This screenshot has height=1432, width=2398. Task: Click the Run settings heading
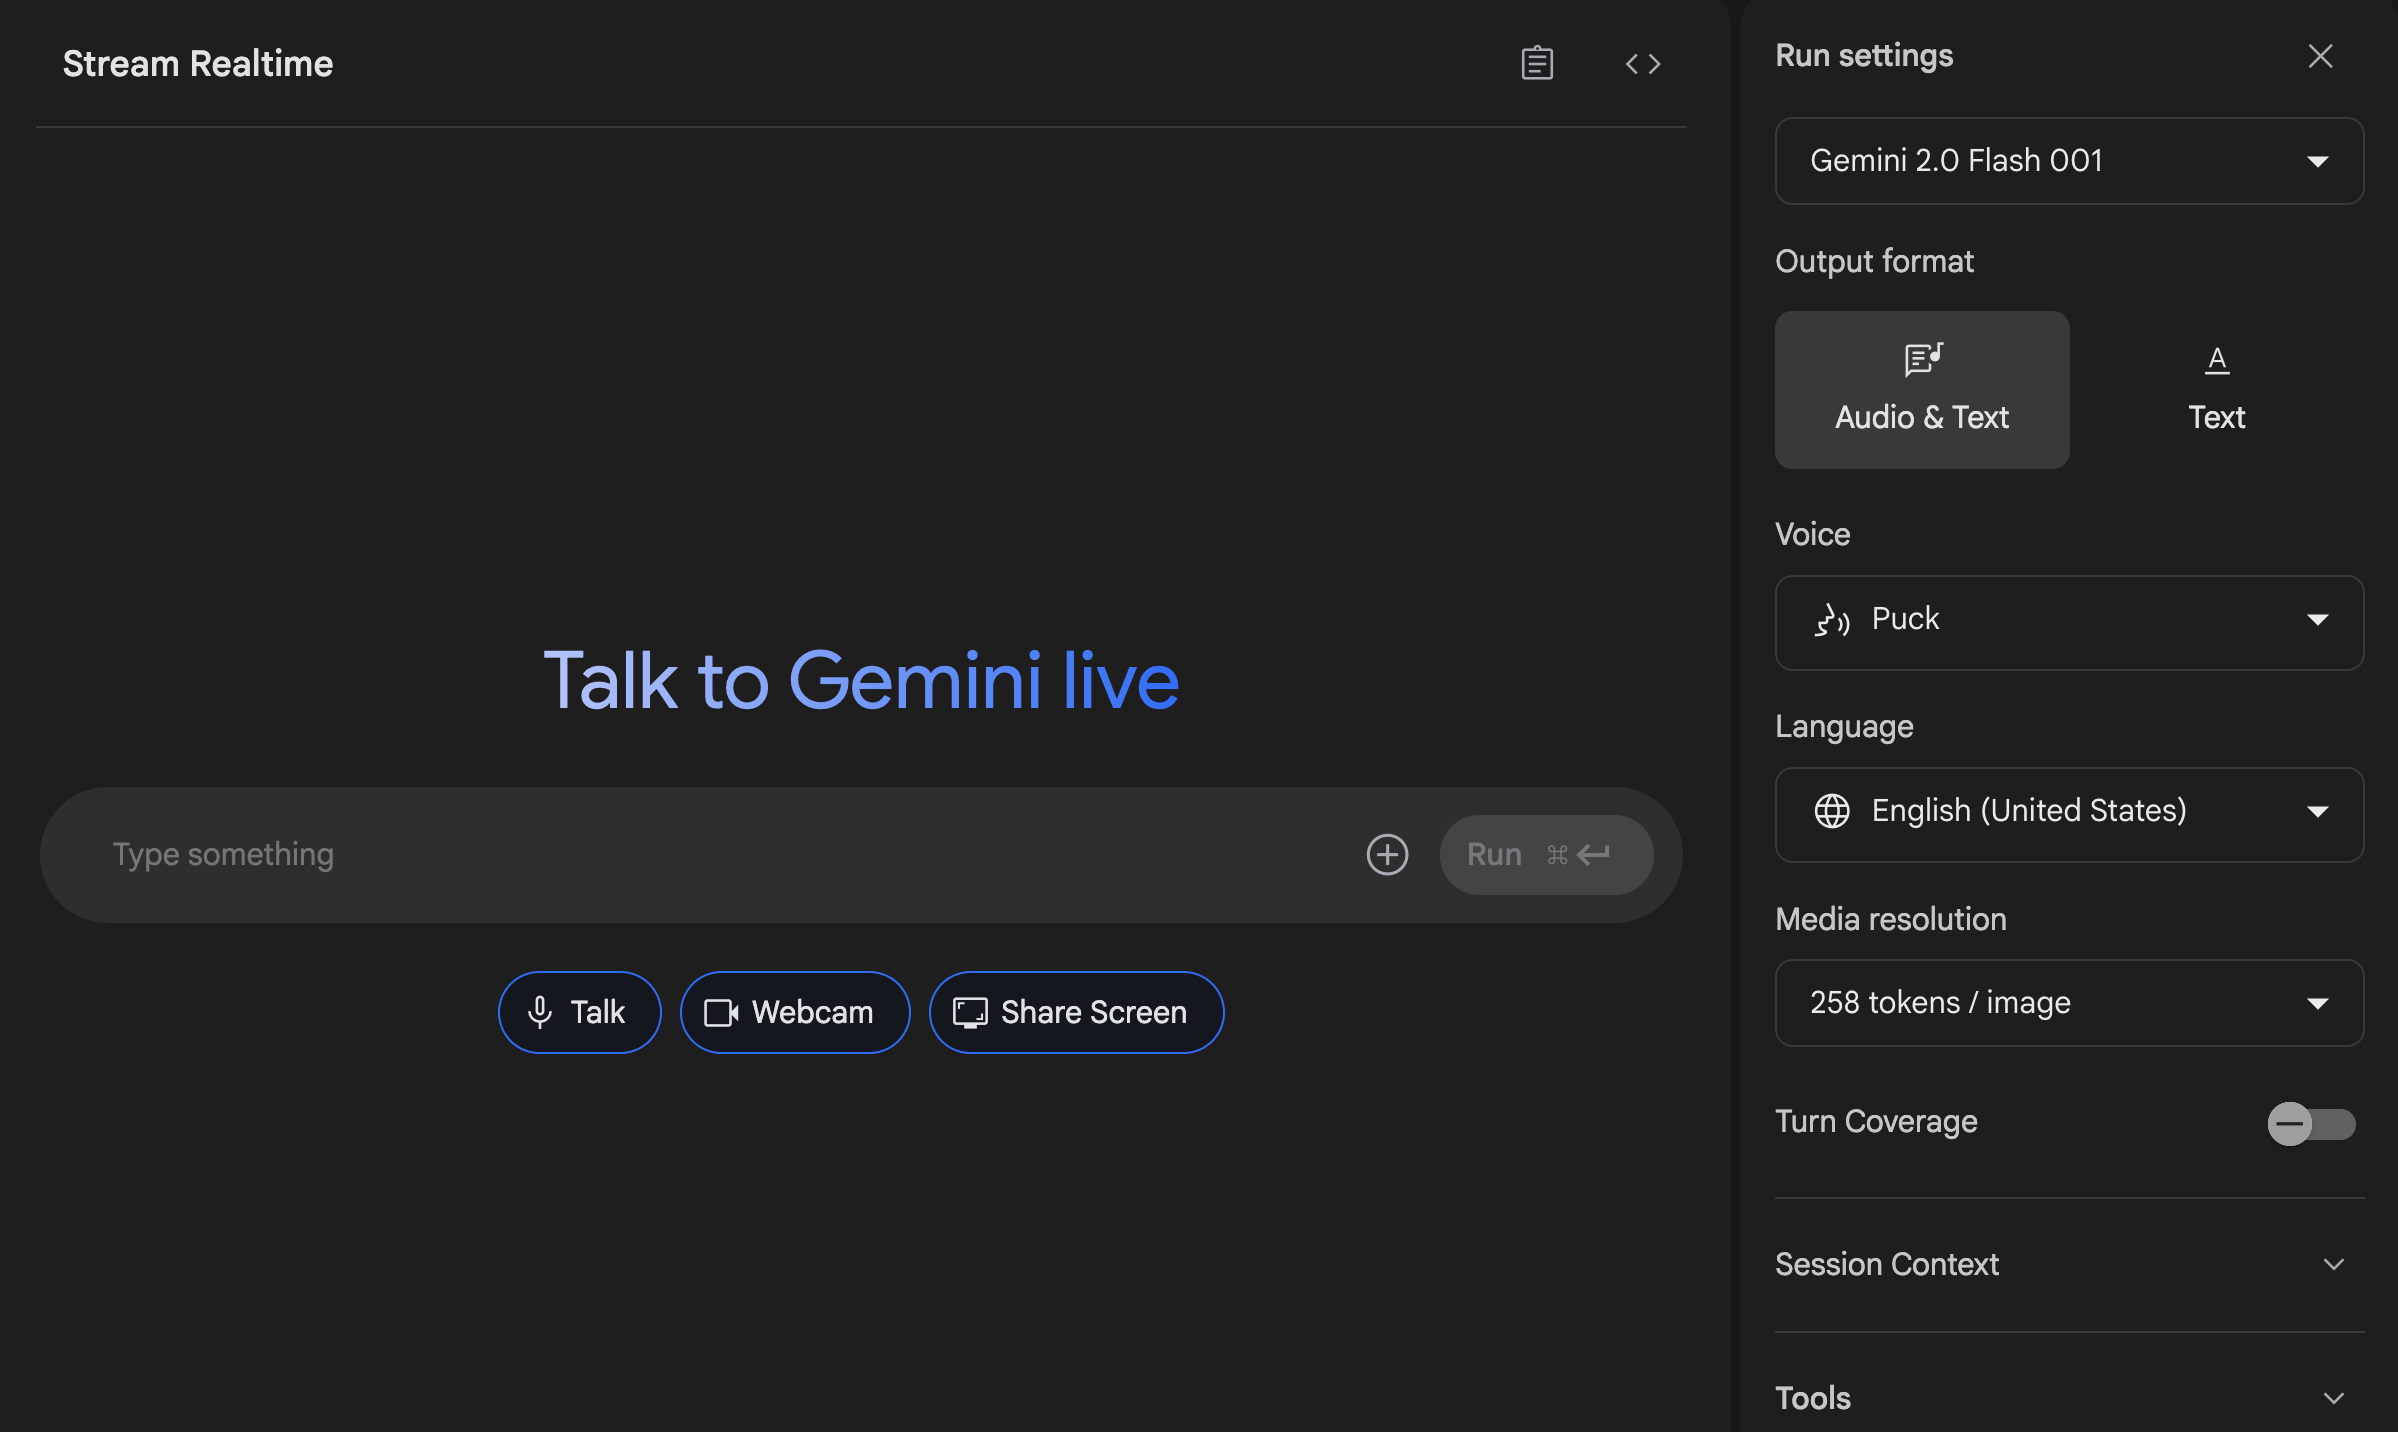click(1864, 56)
